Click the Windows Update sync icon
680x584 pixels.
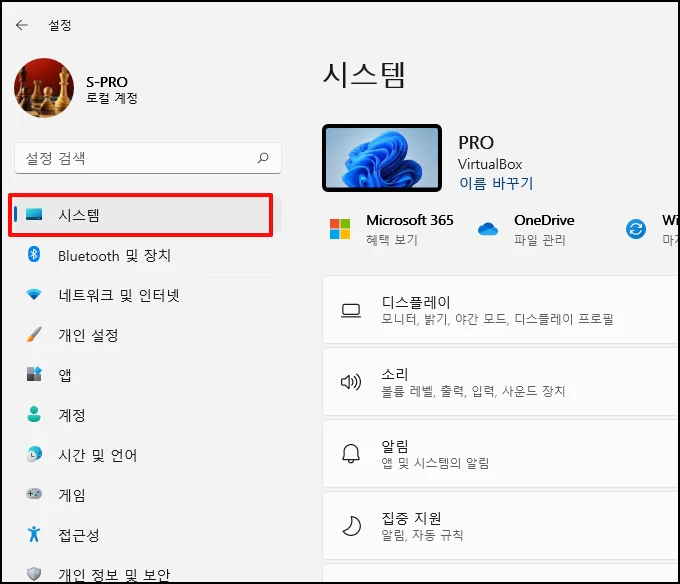636,229
